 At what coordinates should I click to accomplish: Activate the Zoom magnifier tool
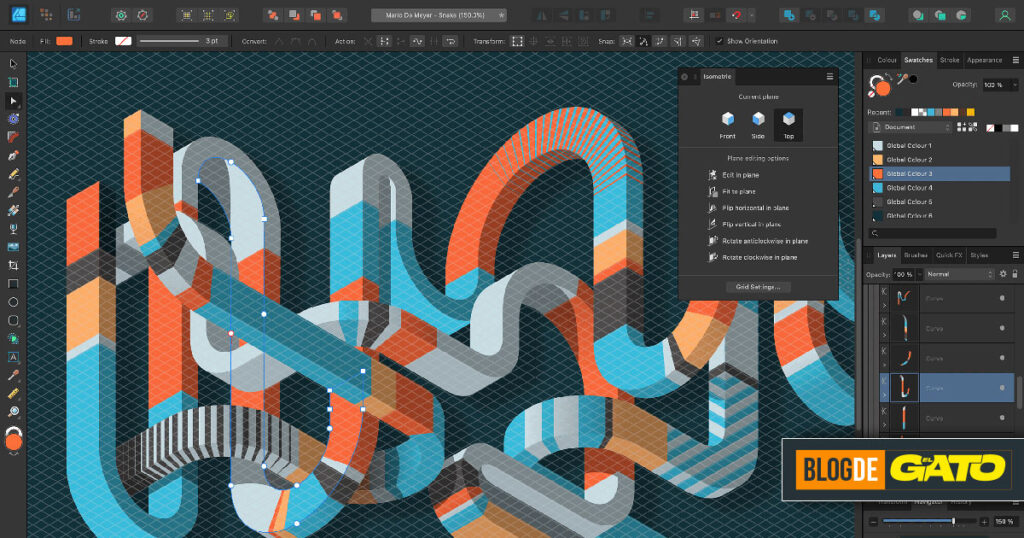tap(13, 411)
